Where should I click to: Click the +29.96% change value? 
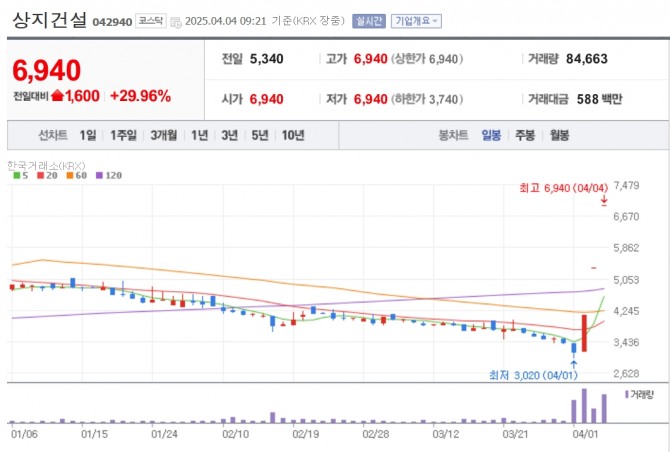[141, 96]
